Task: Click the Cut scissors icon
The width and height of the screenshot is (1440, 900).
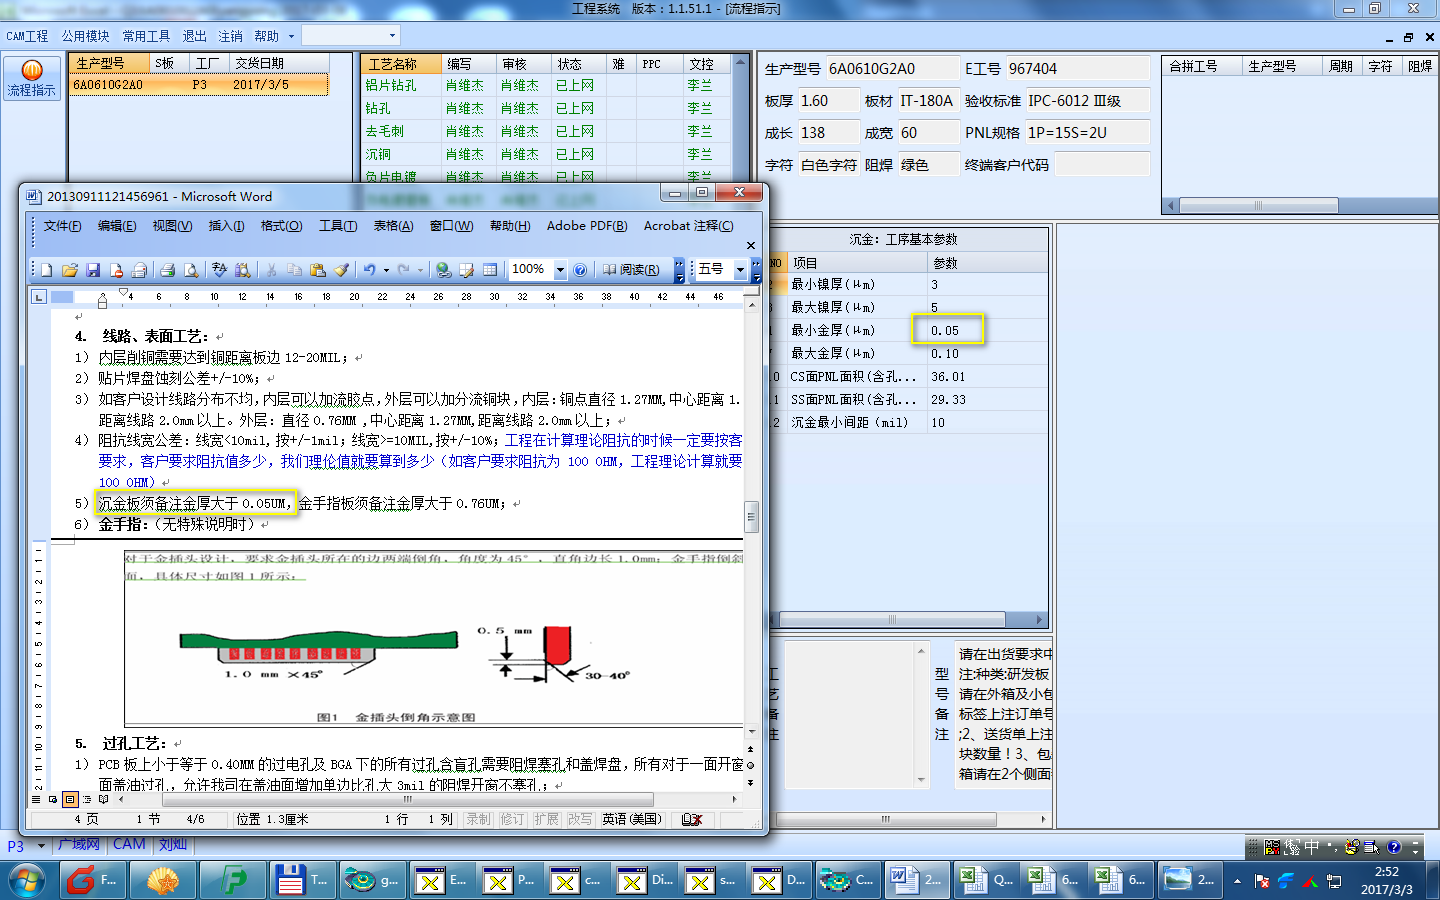Action: 271,270
